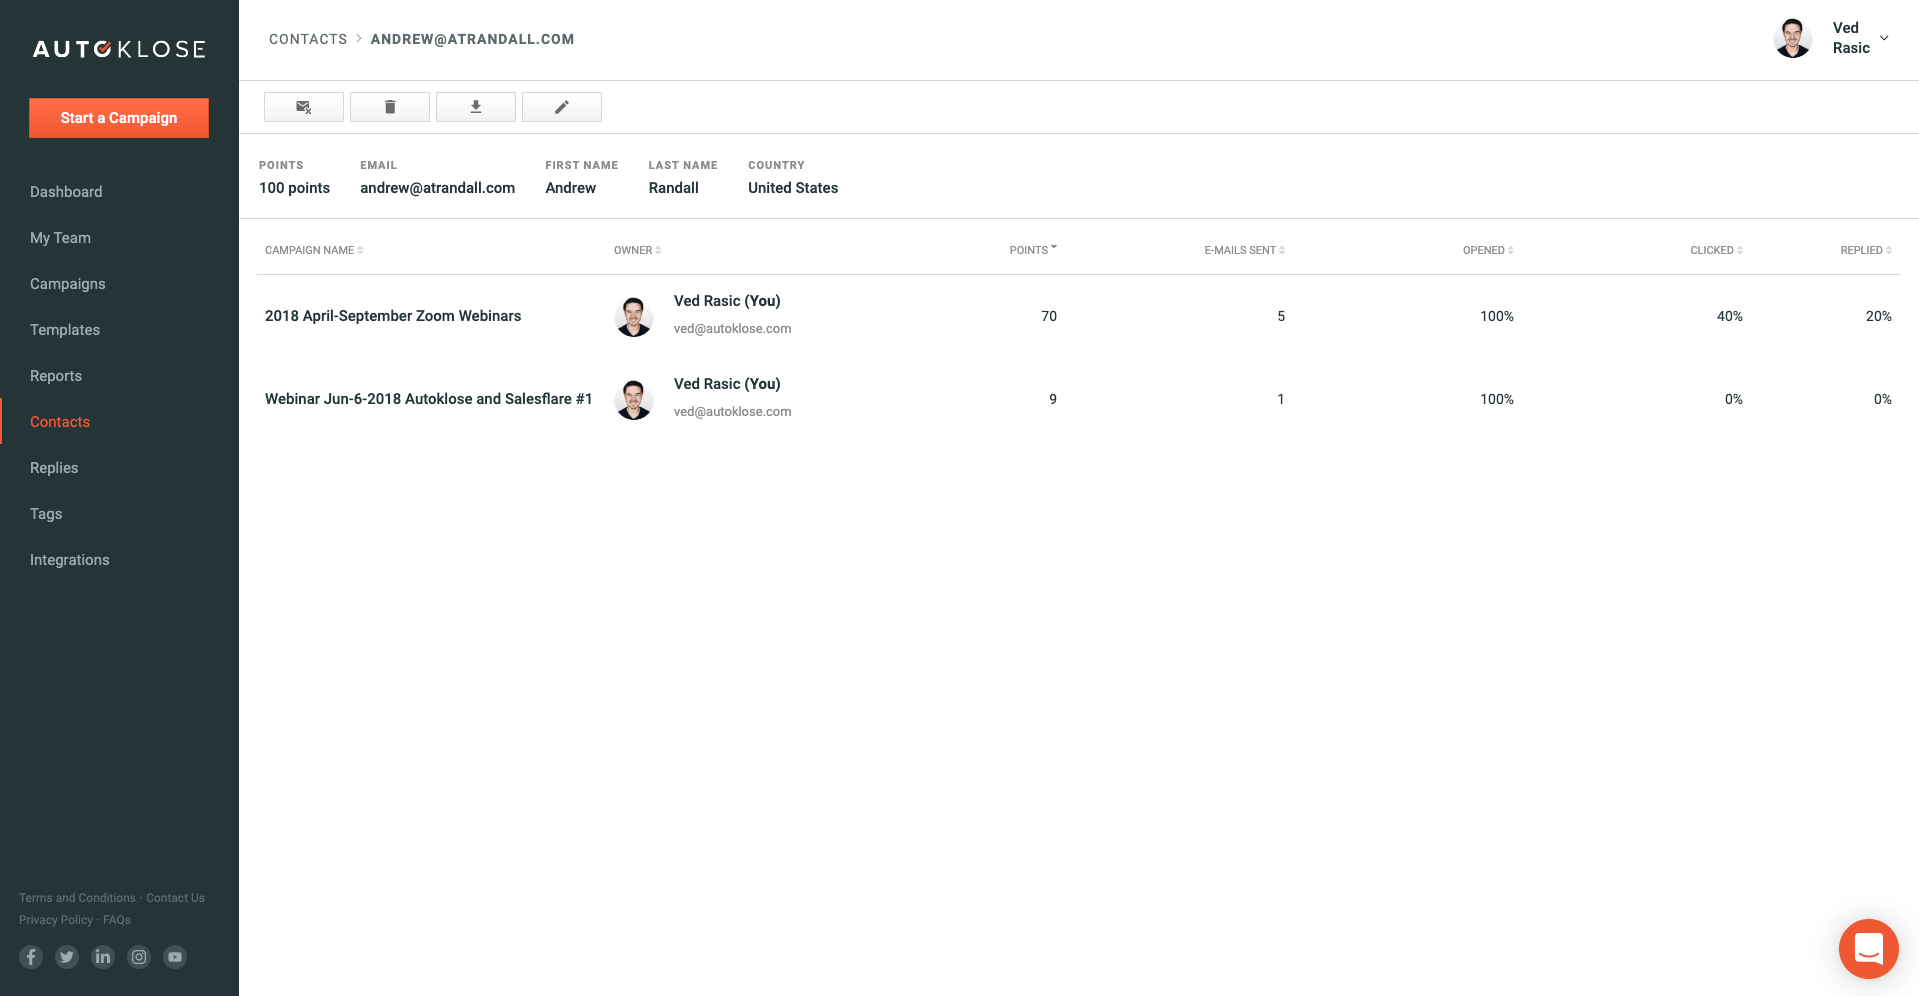Viewport: 1919px width, 996px height.
Task: Sort by Opened column
Action: tap(1488, 250)
